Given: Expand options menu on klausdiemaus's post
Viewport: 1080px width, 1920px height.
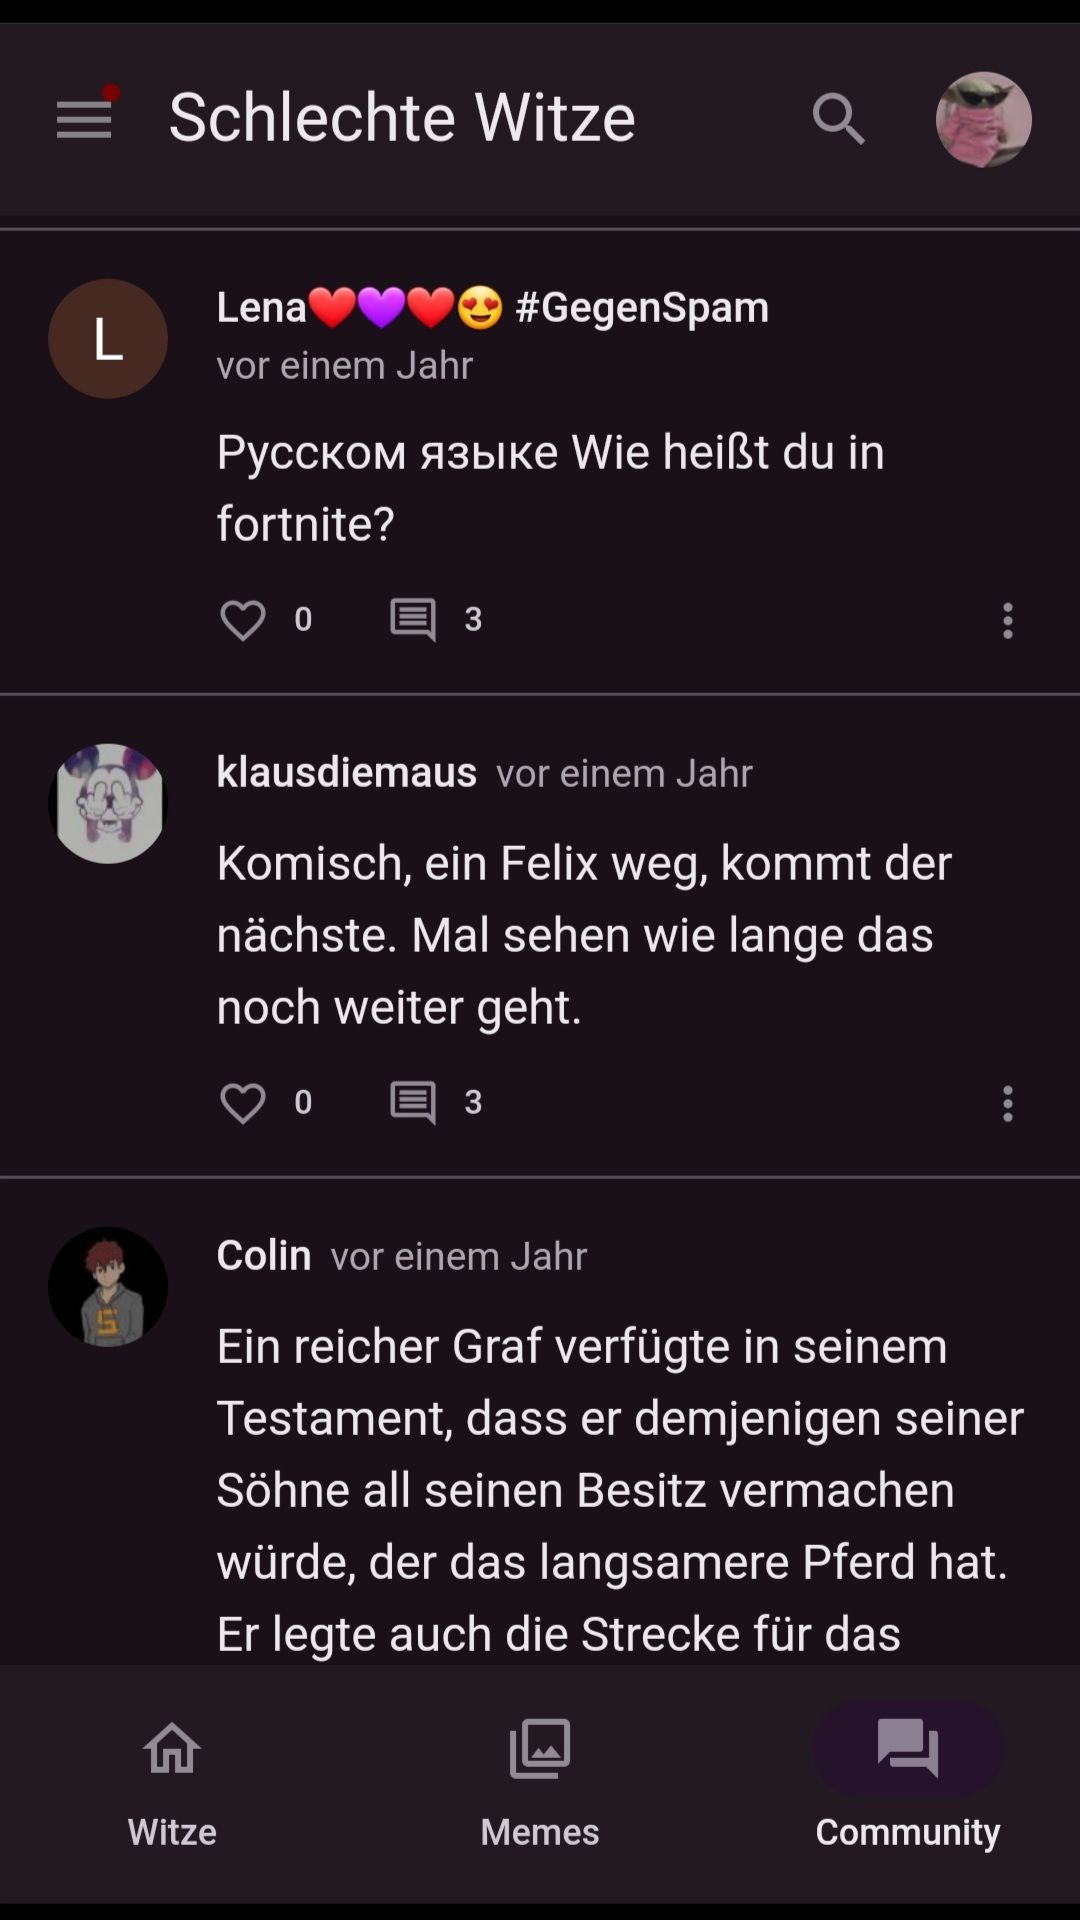Looking at the screenshot, I should point(1007,1103).
